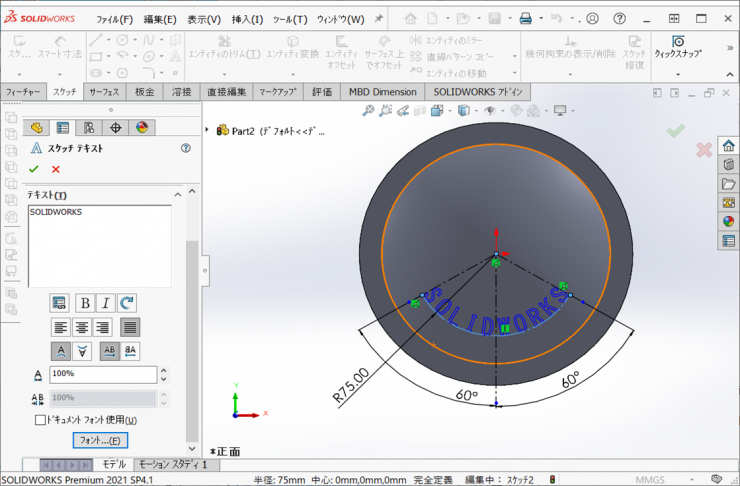Open クイックスナップ dropdown arrow
740x486 pixels.
[678, 75]
